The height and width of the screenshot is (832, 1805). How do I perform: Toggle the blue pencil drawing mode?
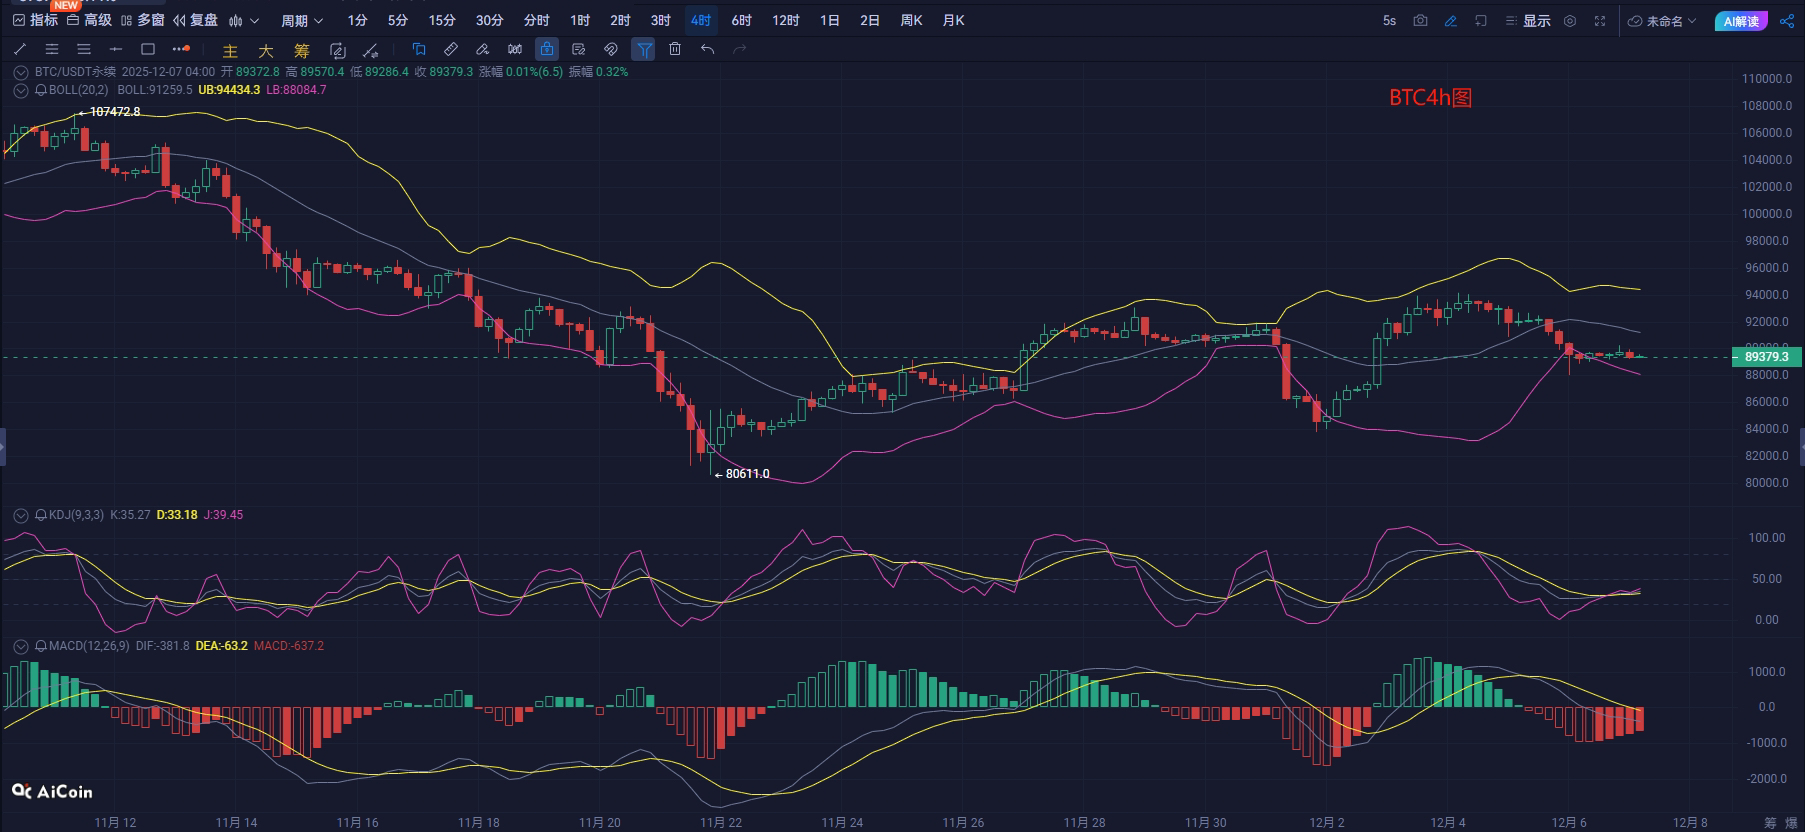point(1450,21)
